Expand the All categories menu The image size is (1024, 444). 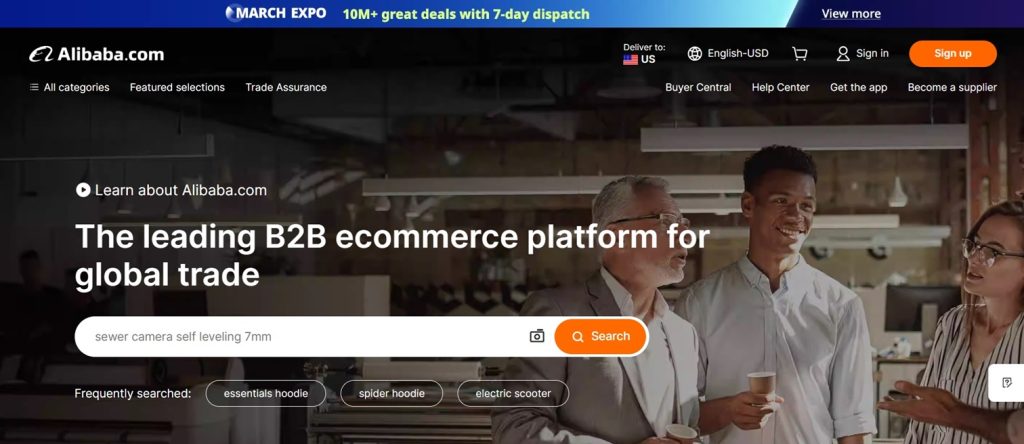(x=69, y=87)
